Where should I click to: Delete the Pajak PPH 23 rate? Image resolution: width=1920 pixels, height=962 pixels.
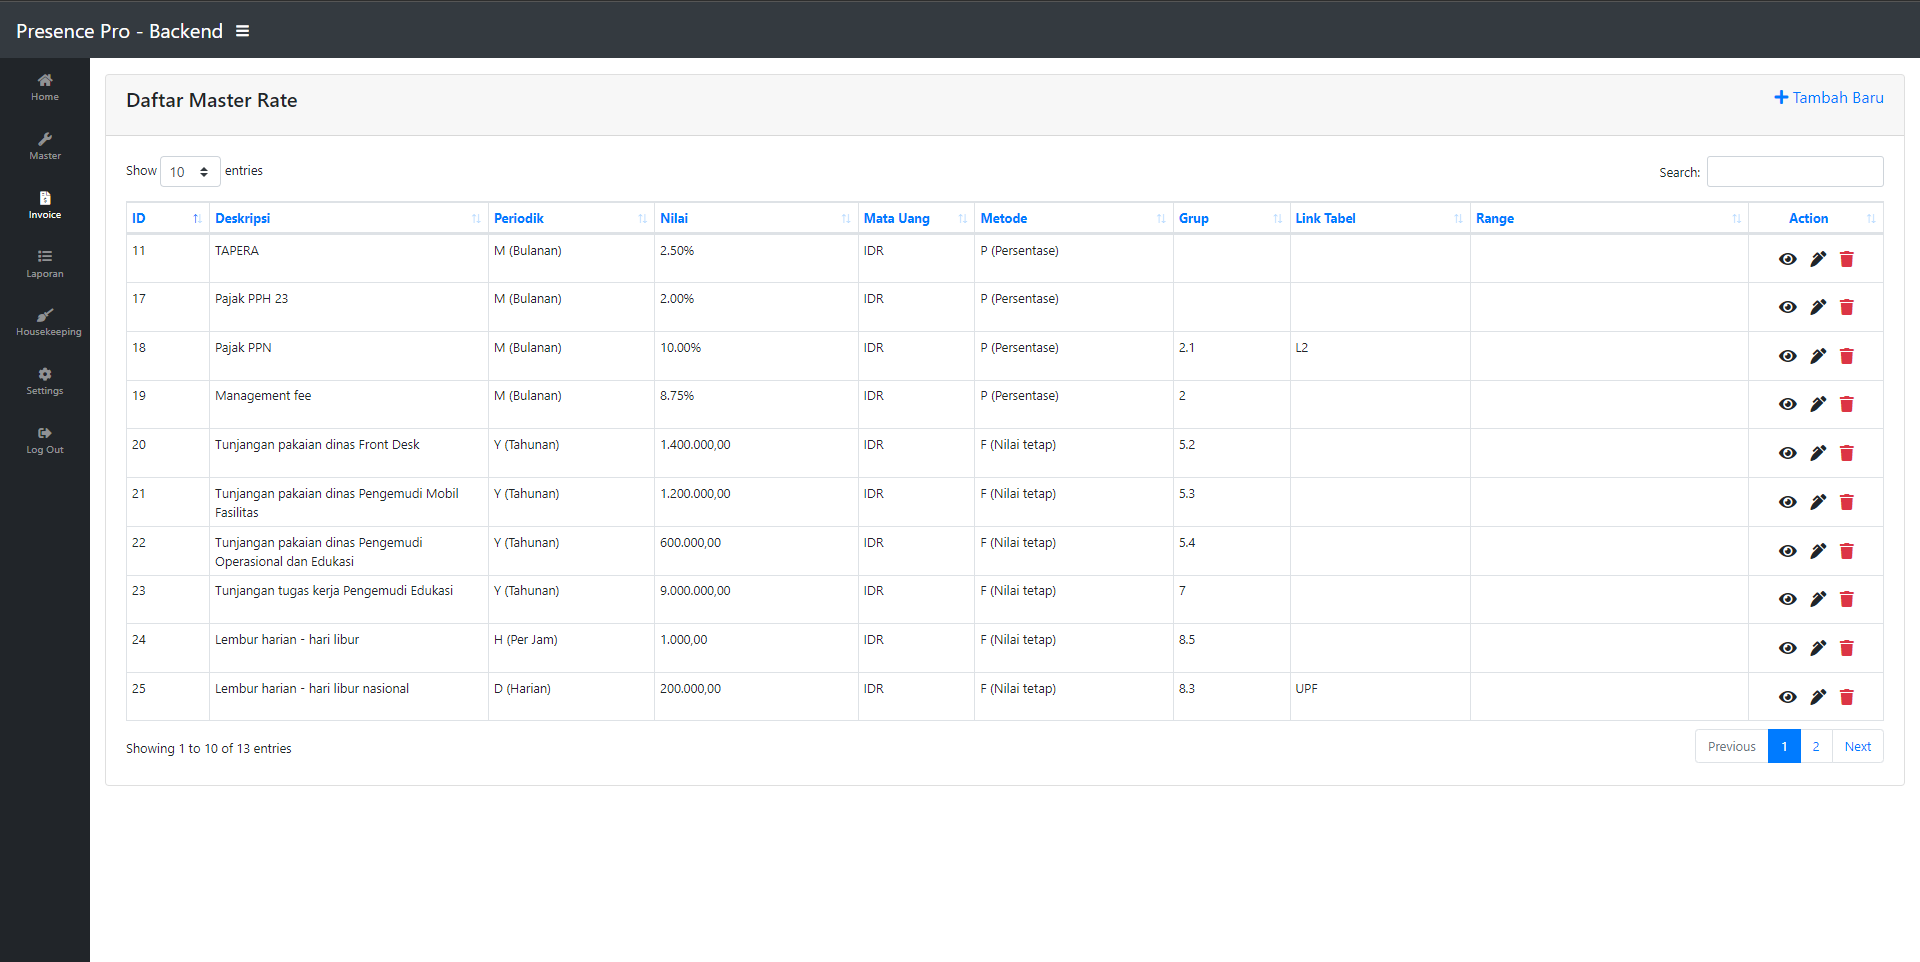(x=1847, y=307)
